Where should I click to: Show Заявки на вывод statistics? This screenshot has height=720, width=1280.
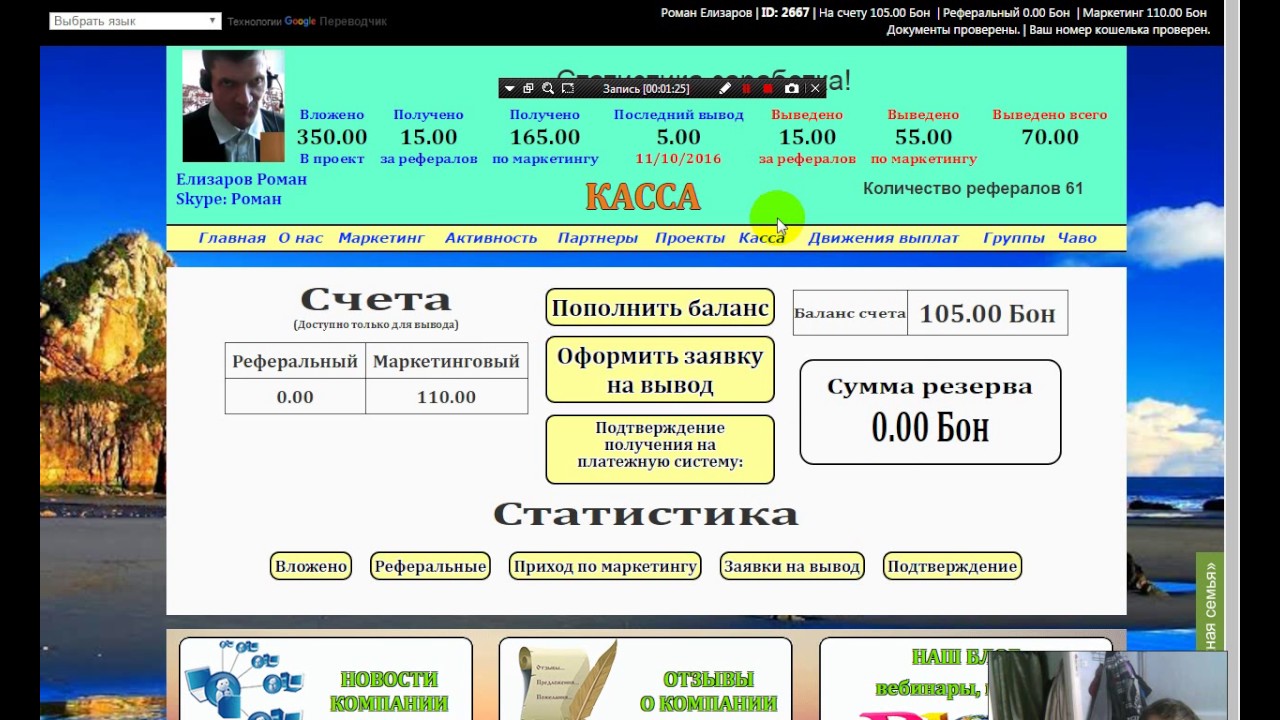point(792,566)
